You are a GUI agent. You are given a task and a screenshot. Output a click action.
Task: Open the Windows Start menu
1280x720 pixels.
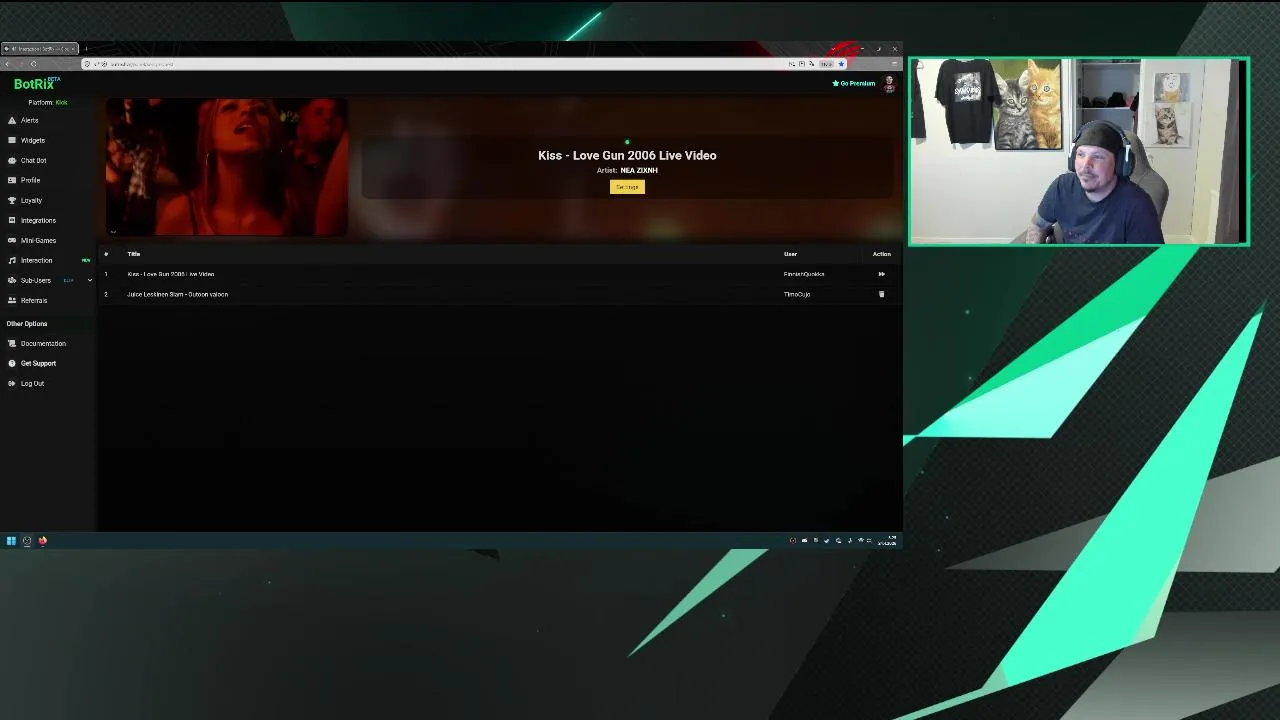[x=11, y=541]
